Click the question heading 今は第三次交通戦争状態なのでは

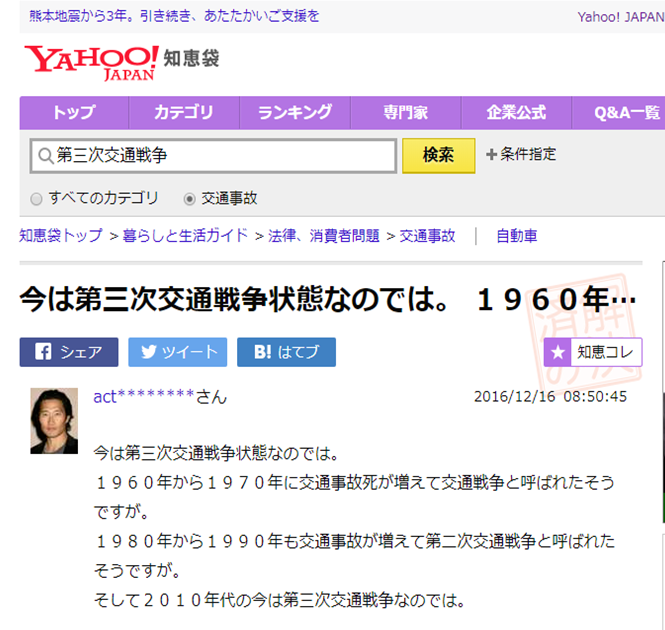tap(327, 300)
